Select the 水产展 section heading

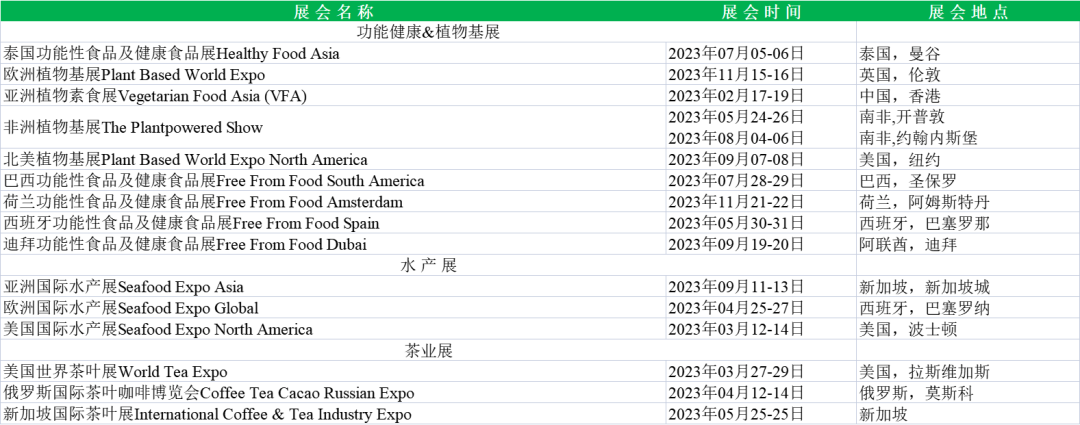(428, 266)
